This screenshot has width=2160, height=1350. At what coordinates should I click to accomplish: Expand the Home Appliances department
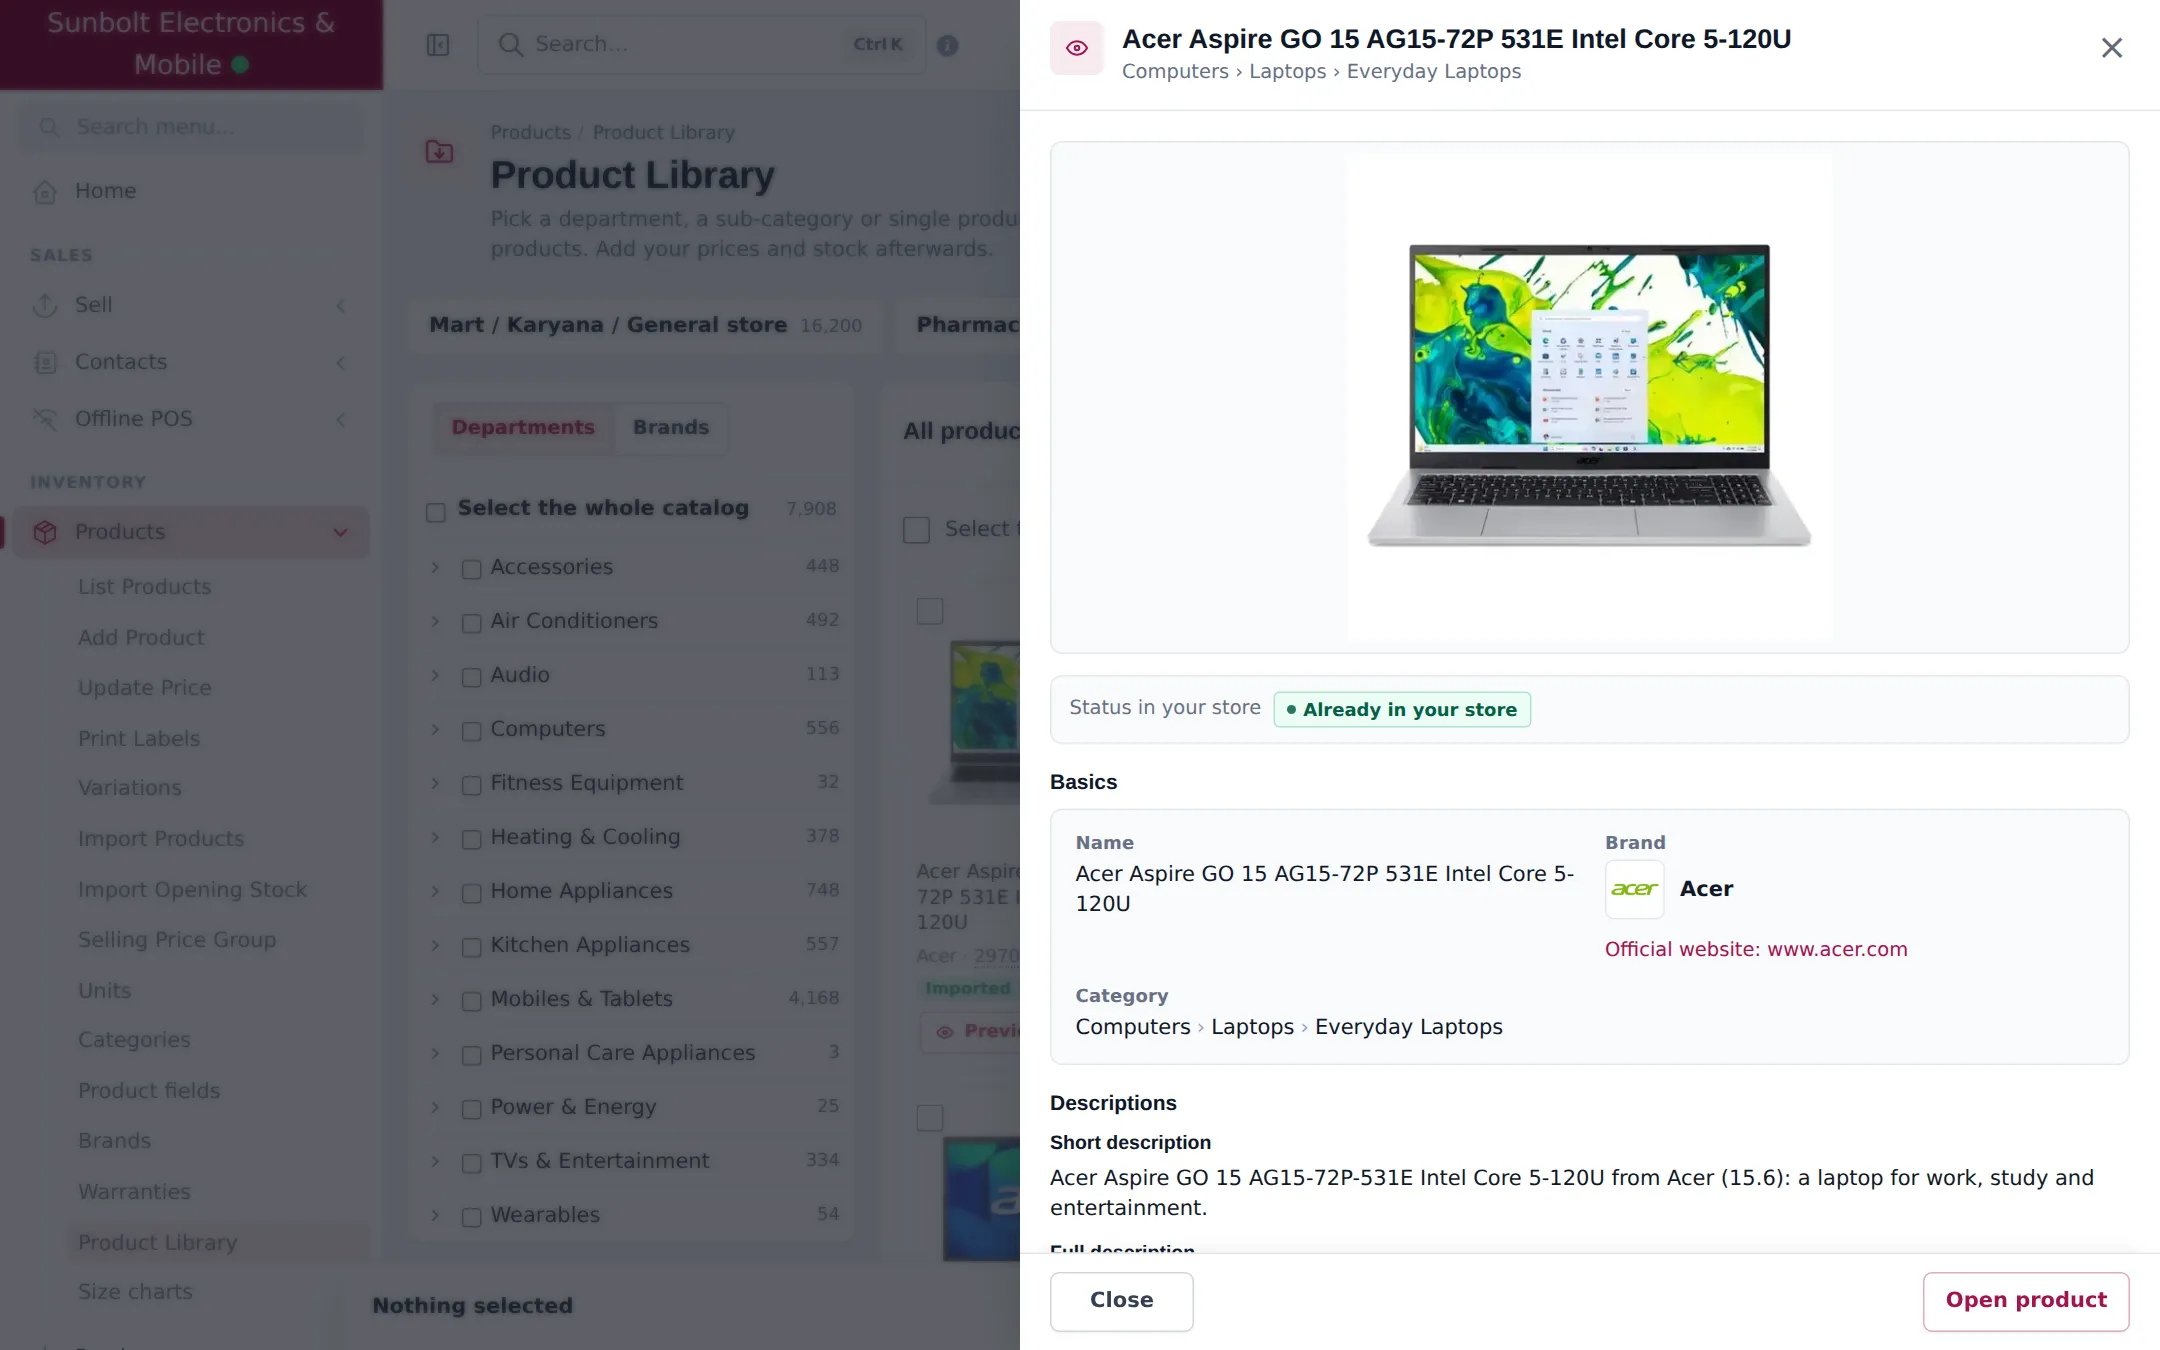point(436,891)
